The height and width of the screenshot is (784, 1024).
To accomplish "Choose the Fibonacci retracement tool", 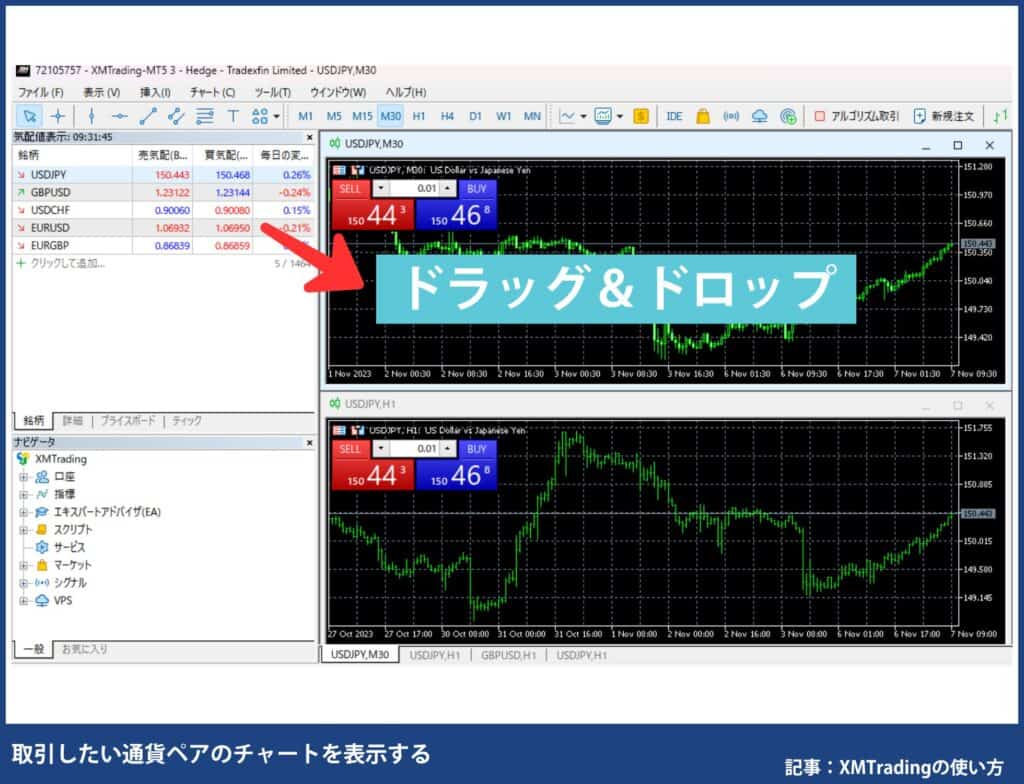I will click(204, 116).
